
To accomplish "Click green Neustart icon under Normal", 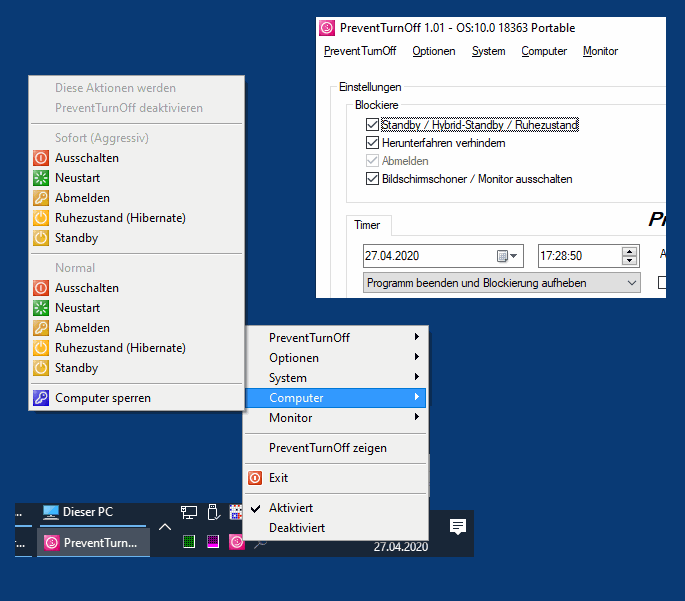I will tap(41, 308).
